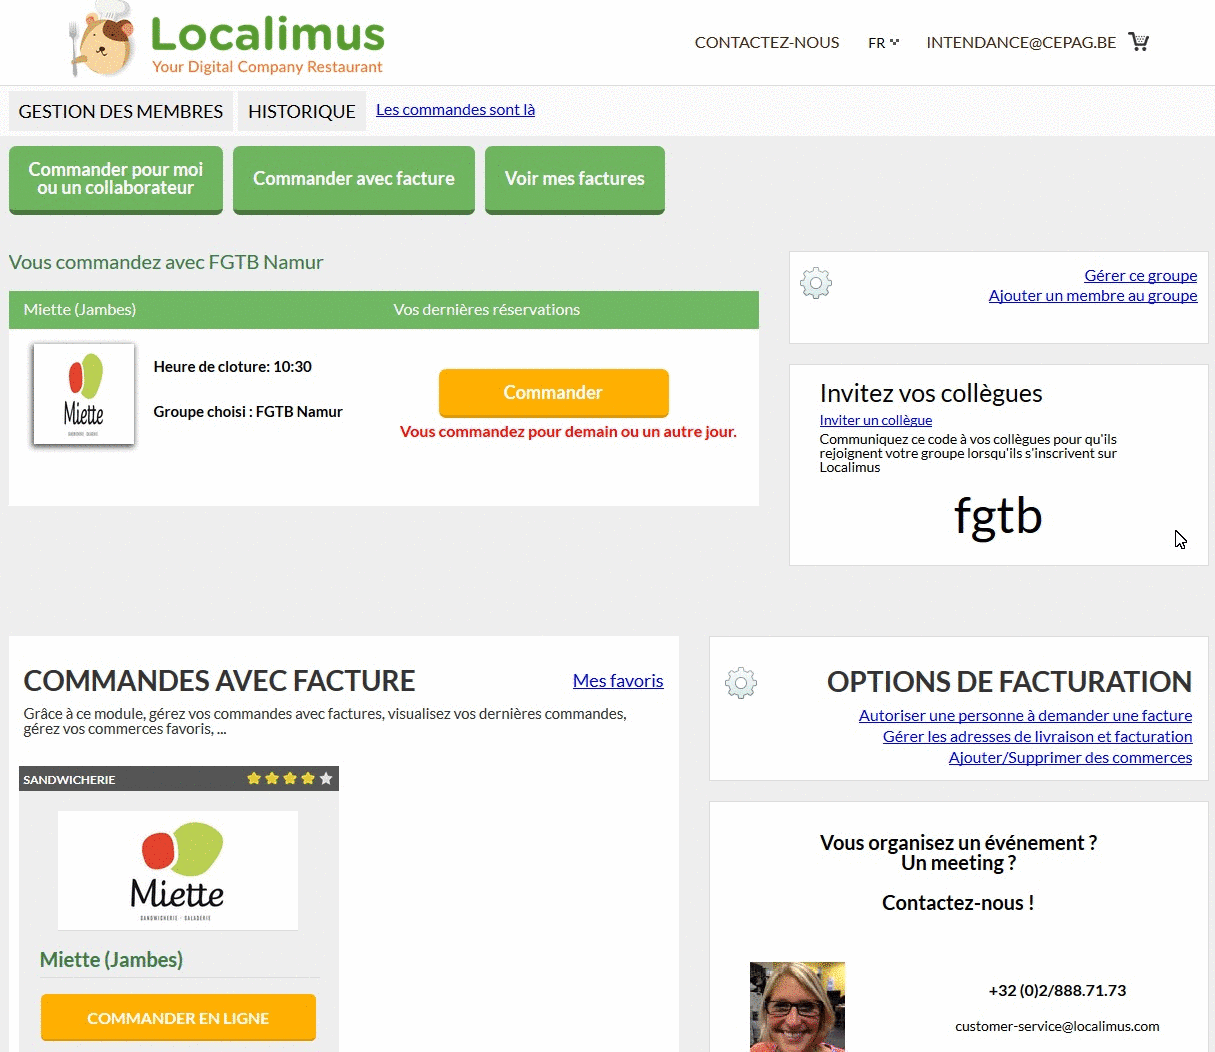Image resolution: width=1215 pixels, height=1052 pixels.
Task: Click the 'SANDWICHERIE' category label
Action: click(x=69, y=779)
